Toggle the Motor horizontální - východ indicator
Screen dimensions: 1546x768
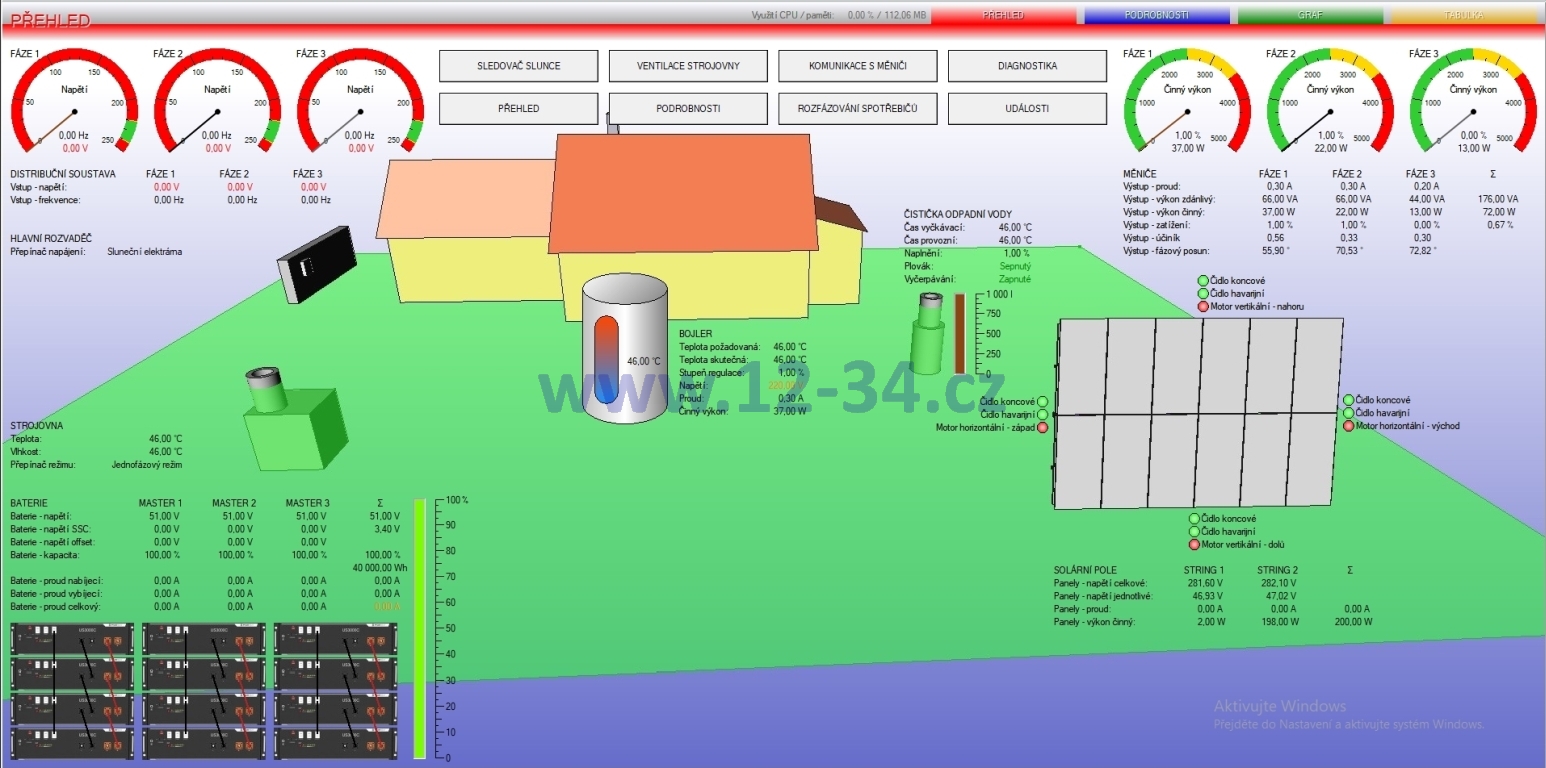[1349, 426]
